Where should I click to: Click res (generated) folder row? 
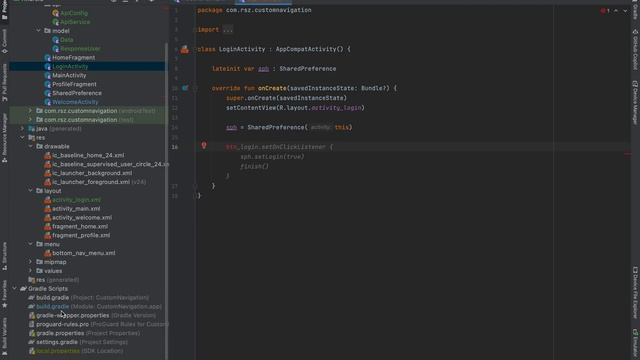coord(53,280)
